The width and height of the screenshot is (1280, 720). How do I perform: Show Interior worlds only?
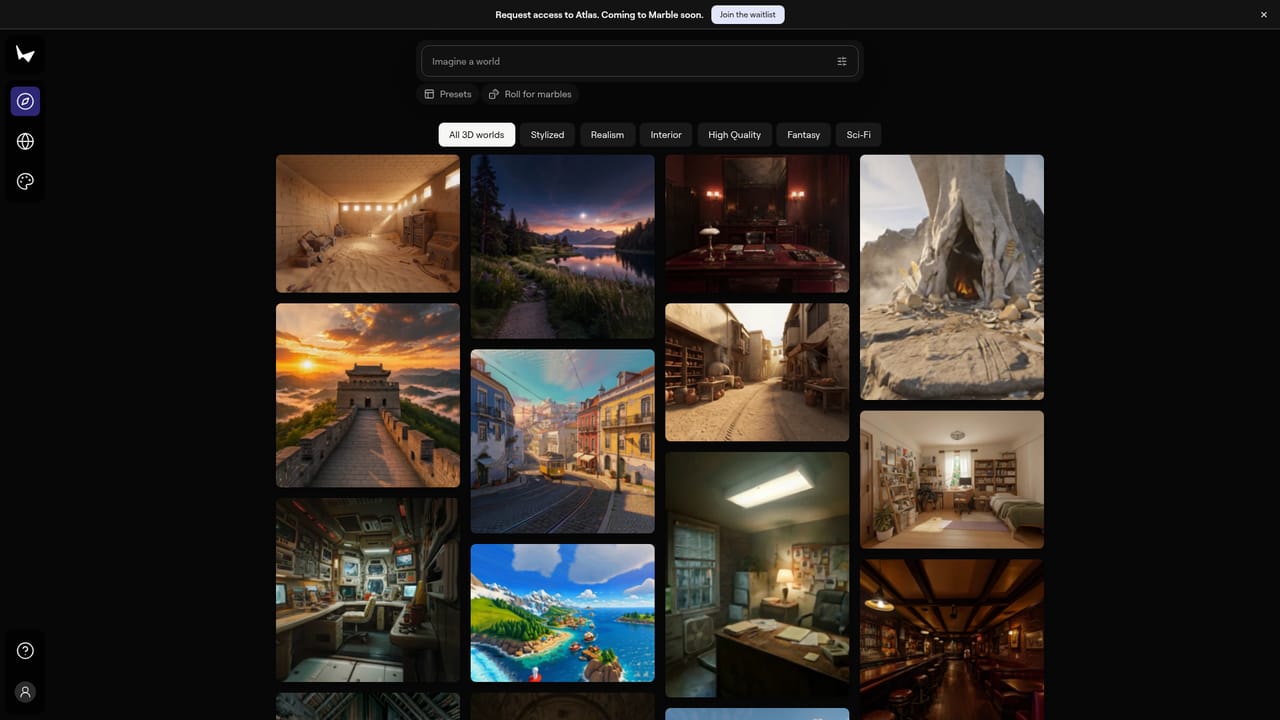pos(666,135)
